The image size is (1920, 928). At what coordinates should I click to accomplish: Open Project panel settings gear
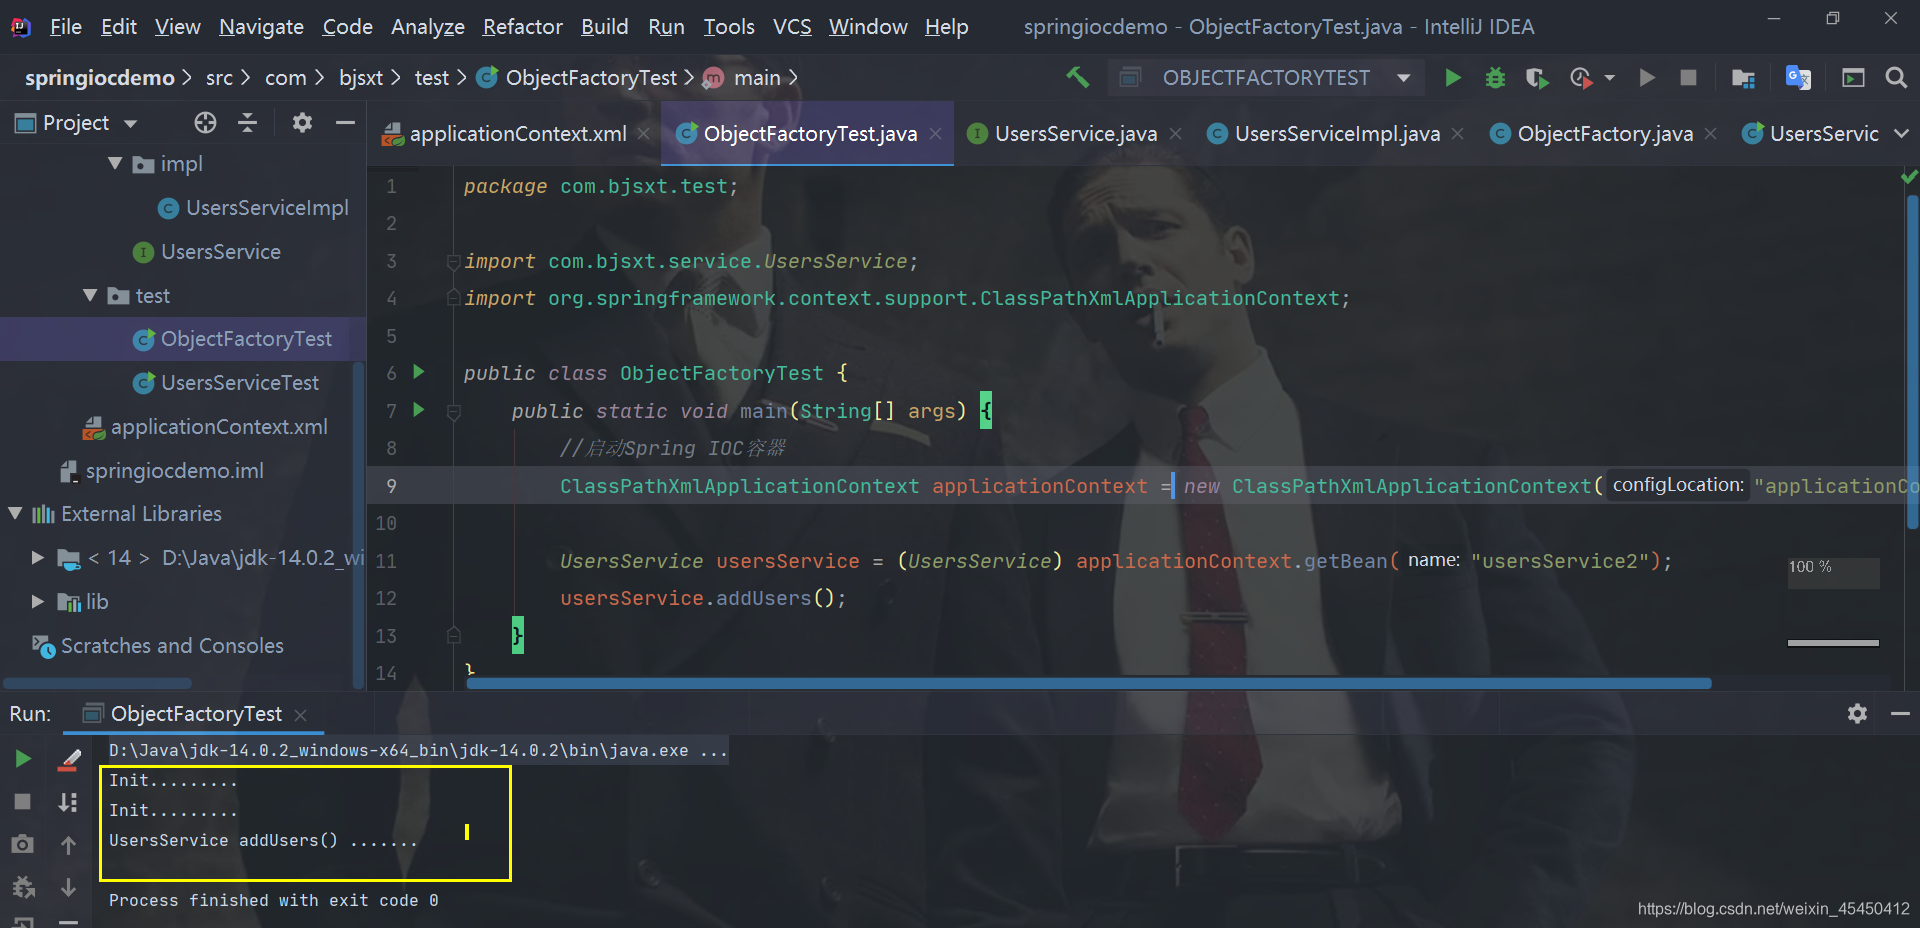(x=302, y=122)
